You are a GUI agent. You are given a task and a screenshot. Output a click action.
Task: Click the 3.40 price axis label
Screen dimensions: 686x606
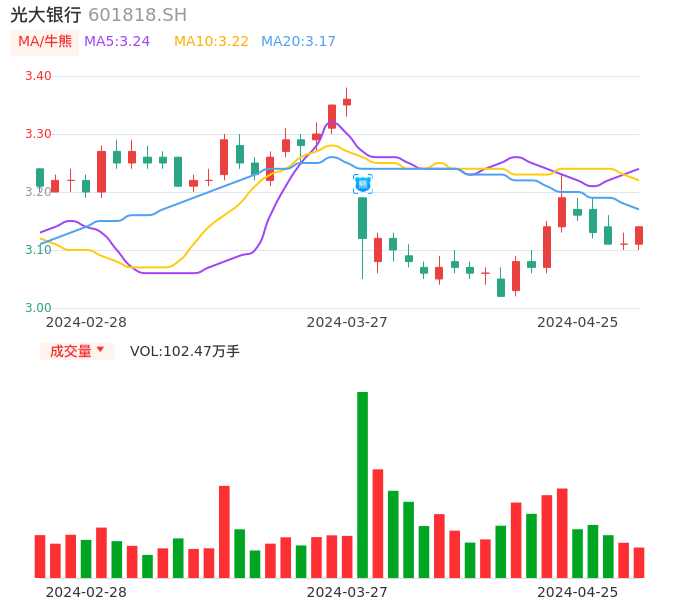point(38,76)
